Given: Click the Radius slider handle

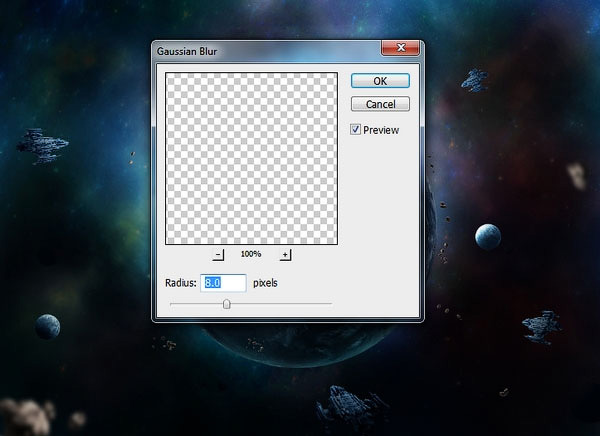Looking at the screenshot, I should click(x=226, y=304).
